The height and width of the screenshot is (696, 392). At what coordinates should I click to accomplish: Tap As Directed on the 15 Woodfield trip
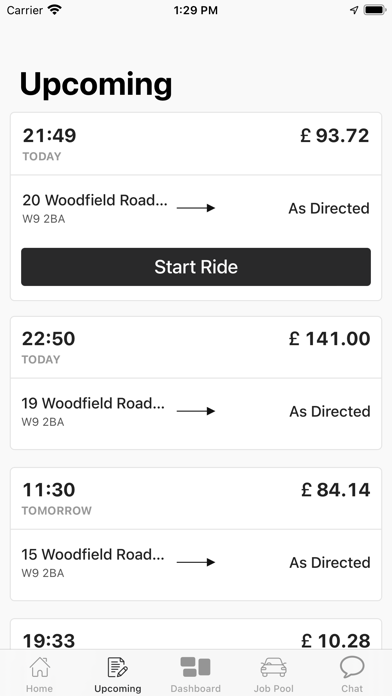pyautogui.click(x=330, y=563)
